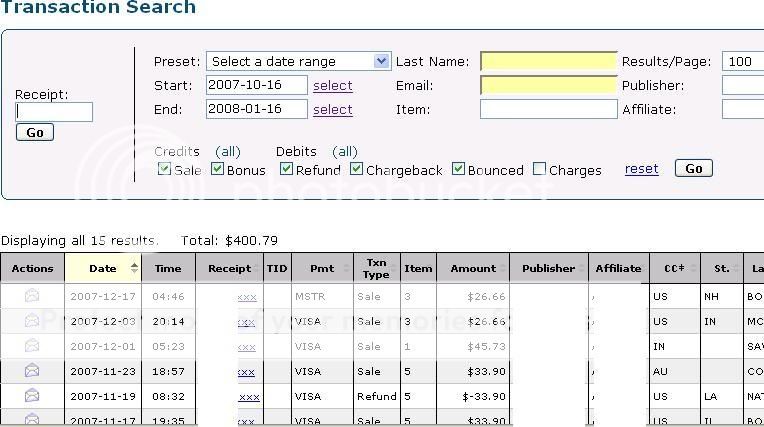Sort by the Date column header
Viewport: 764px width, 427px height.
click(103, 268)
